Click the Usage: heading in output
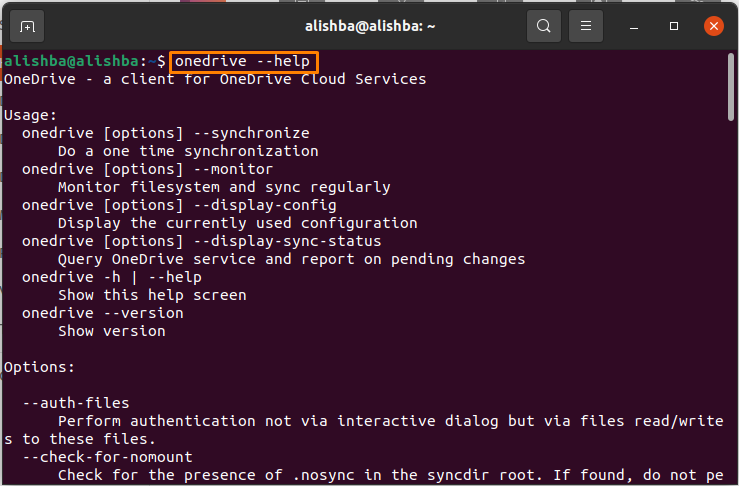 (x=30, y=115)
